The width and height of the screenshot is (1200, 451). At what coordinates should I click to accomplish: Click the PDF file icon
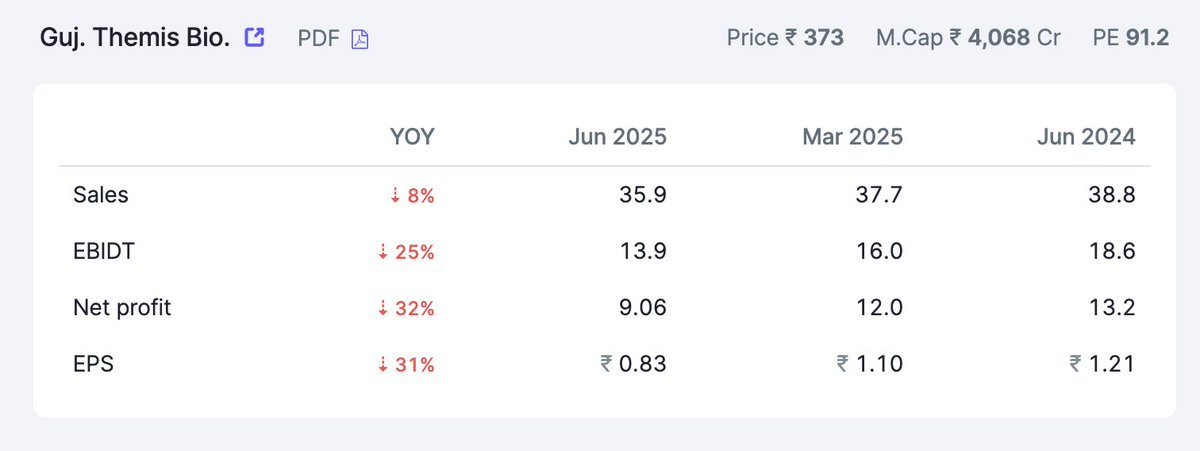click(360, 39)
